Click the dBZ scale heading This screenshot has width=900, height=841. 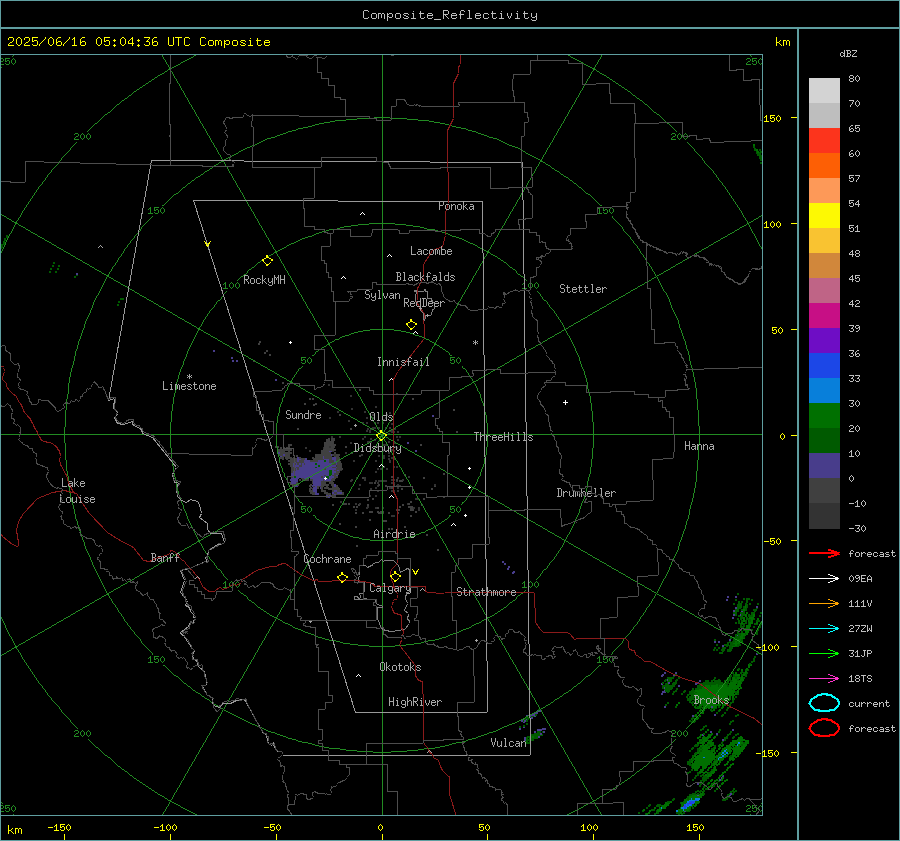pos(848,54)
